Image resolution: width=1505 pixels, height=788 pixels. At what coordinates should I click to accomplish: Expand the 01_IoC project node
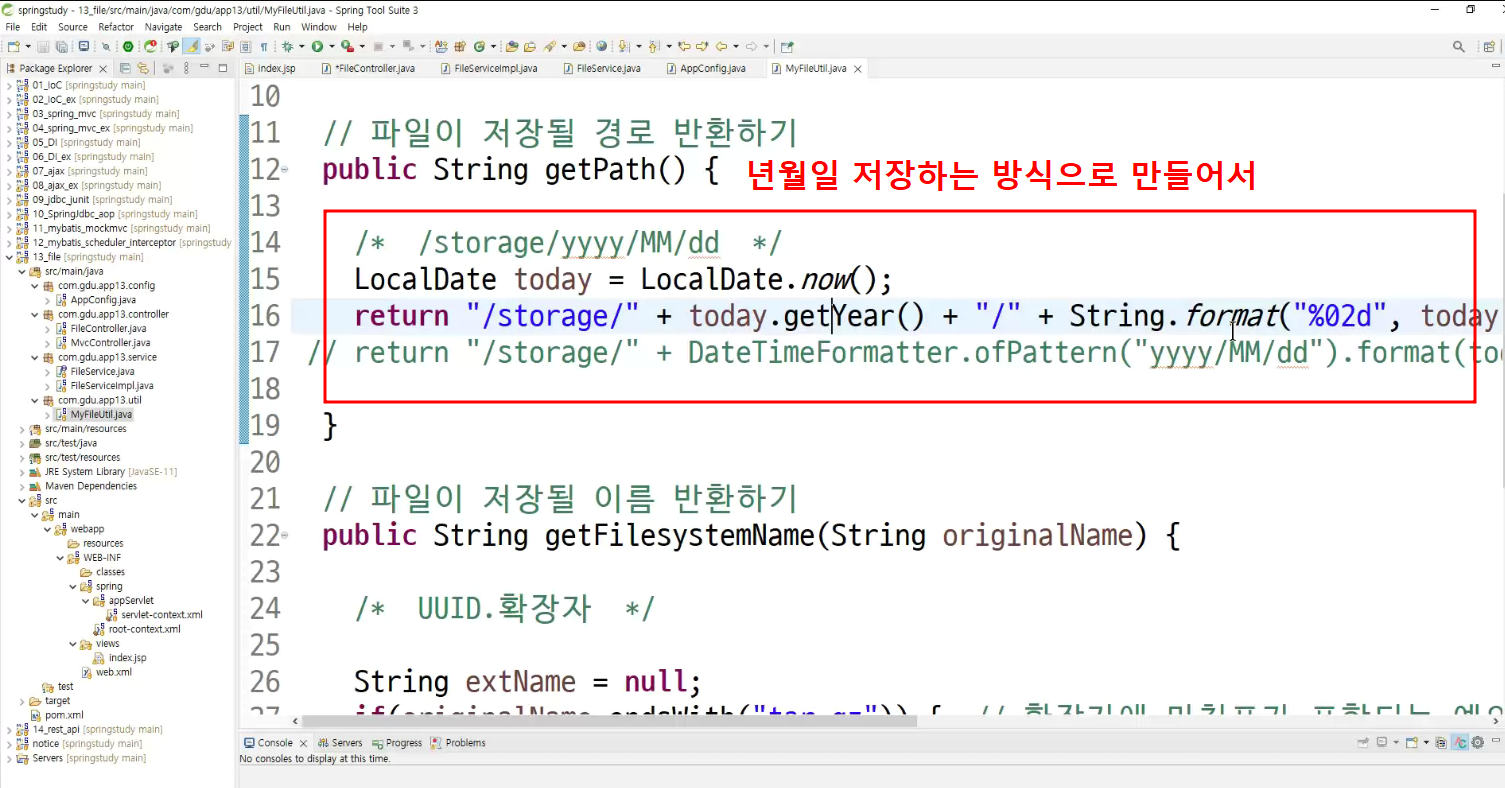[x=9, y=85]
